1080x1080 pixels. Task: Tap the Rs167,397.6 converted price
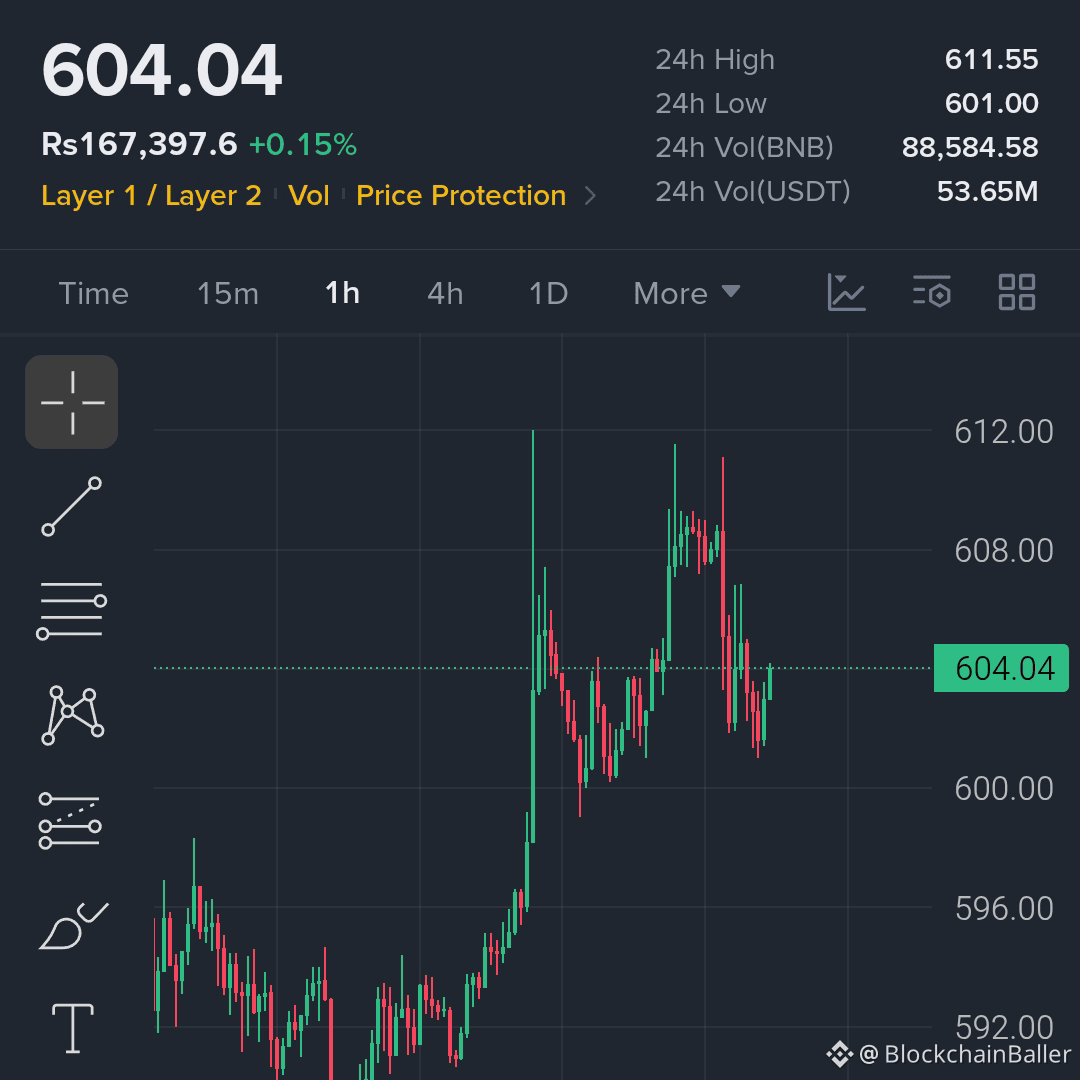139,145
